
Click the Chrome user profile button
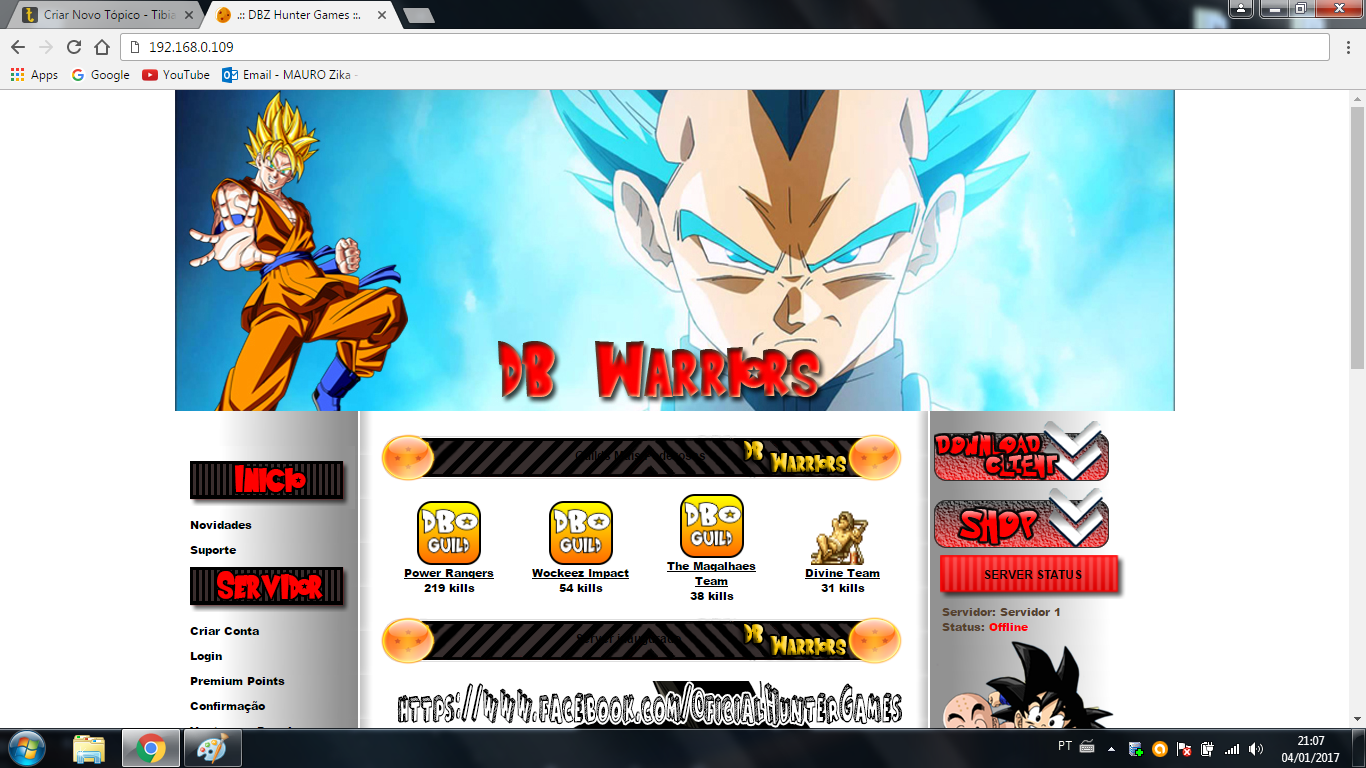[1240, 9]
